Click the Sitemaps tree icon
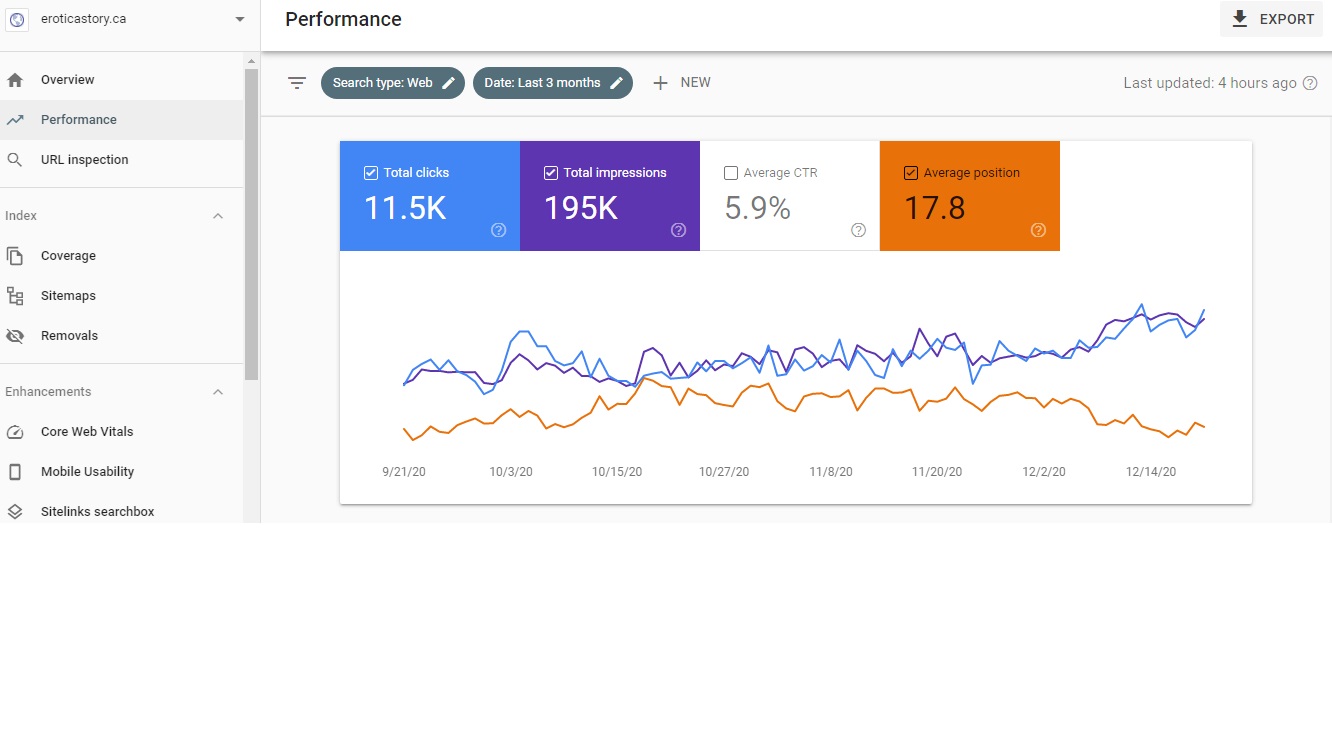Image resolution: width=1332 pixels, height=750 pixels. point(15,296)
